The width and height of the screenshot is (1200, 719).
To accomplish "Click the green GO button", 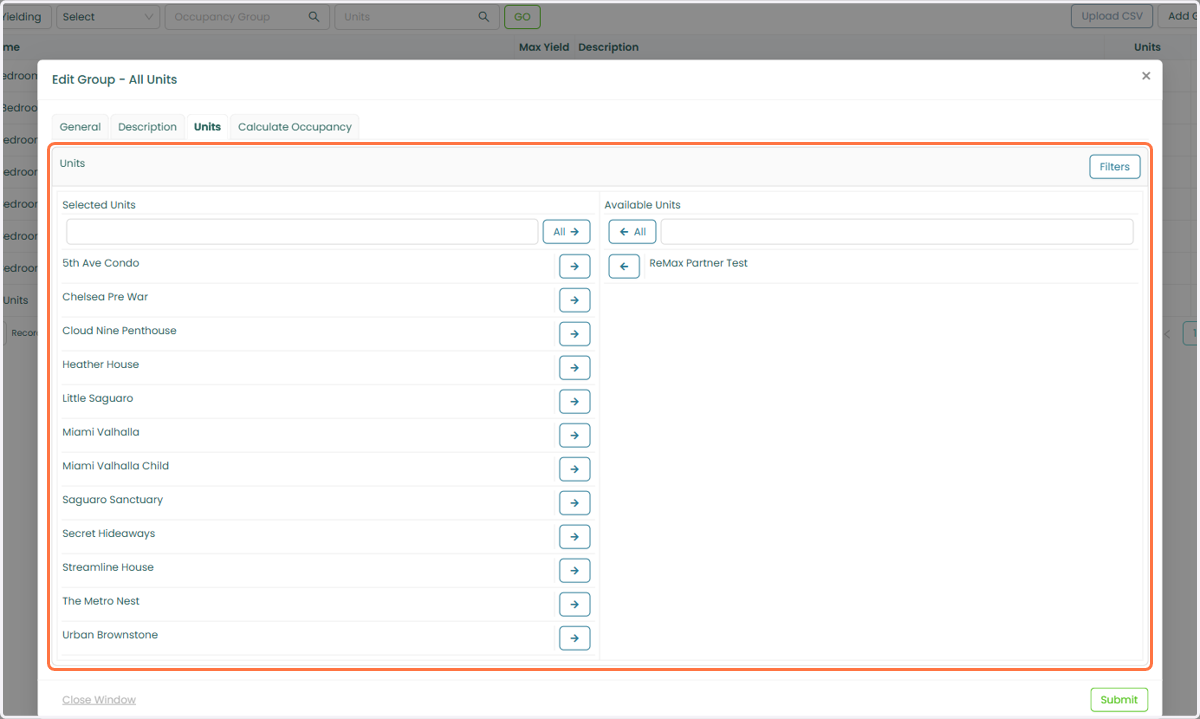I will [x=522, y=17].
